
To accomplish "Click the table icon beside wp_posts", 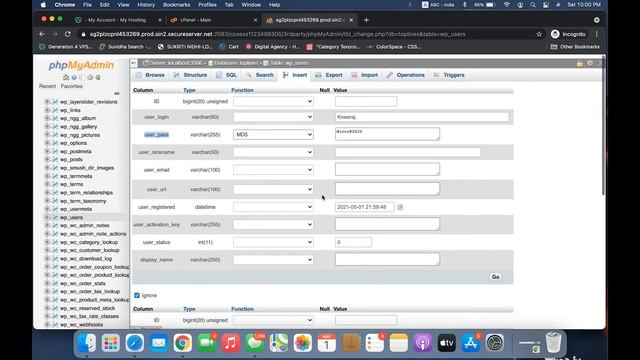I will pos(55,160).
